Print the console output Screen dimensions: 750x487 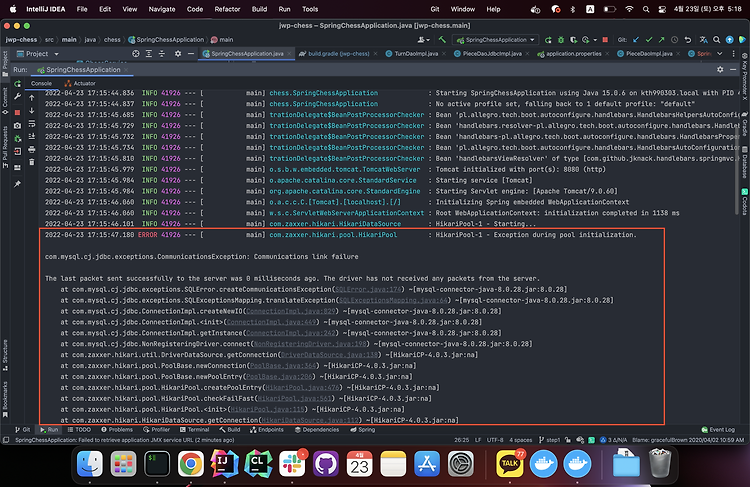tap(32, 149)
